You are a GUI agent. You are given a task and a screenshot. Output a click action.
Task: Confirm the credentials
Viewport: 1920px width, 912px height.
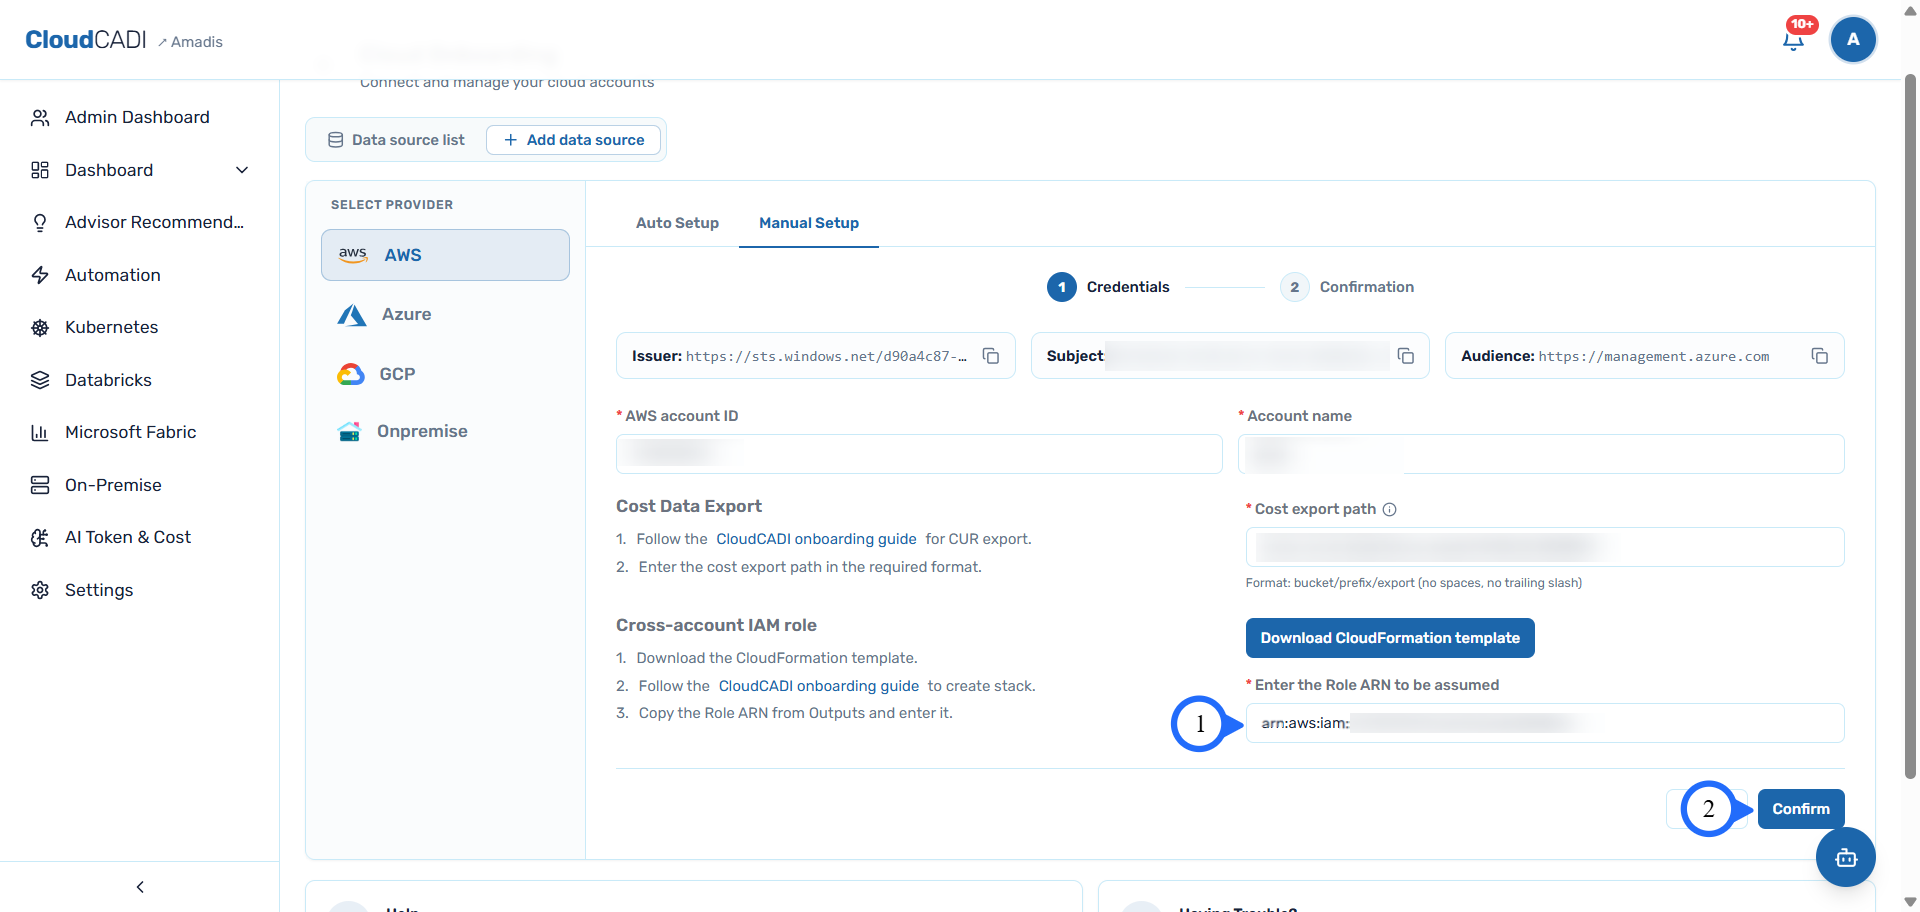[x=1801, y=809]
